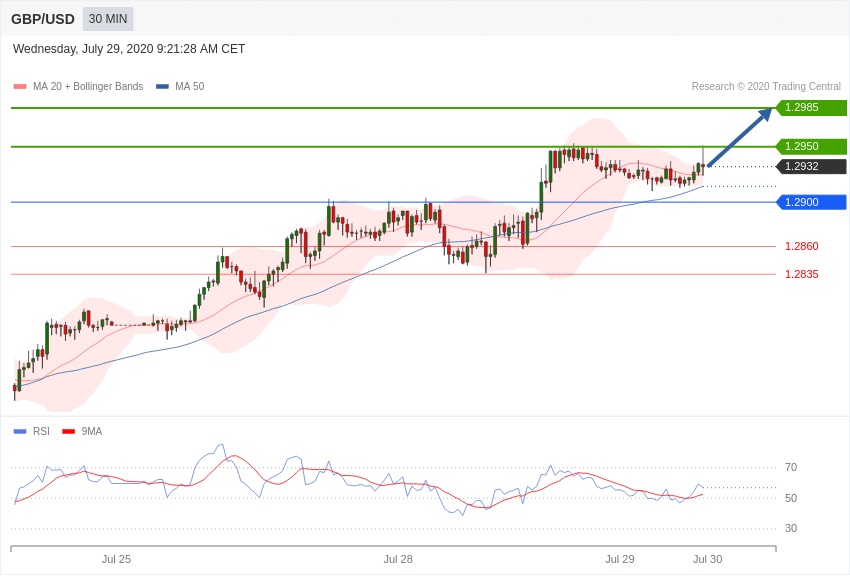The image size is (850, 576).
Task: Click the 1.2835 support level label
Action: pos(802,274)
